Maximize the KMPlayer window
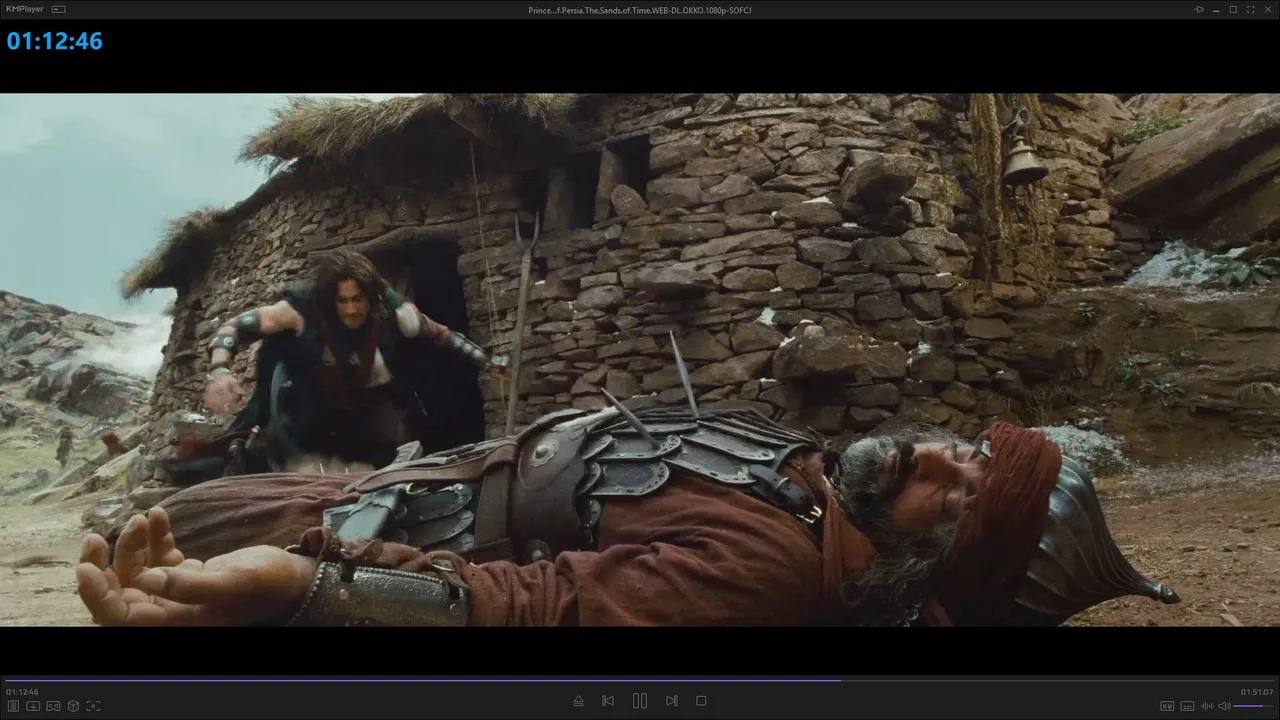 pyautogui.click(x=1233, y=9)
